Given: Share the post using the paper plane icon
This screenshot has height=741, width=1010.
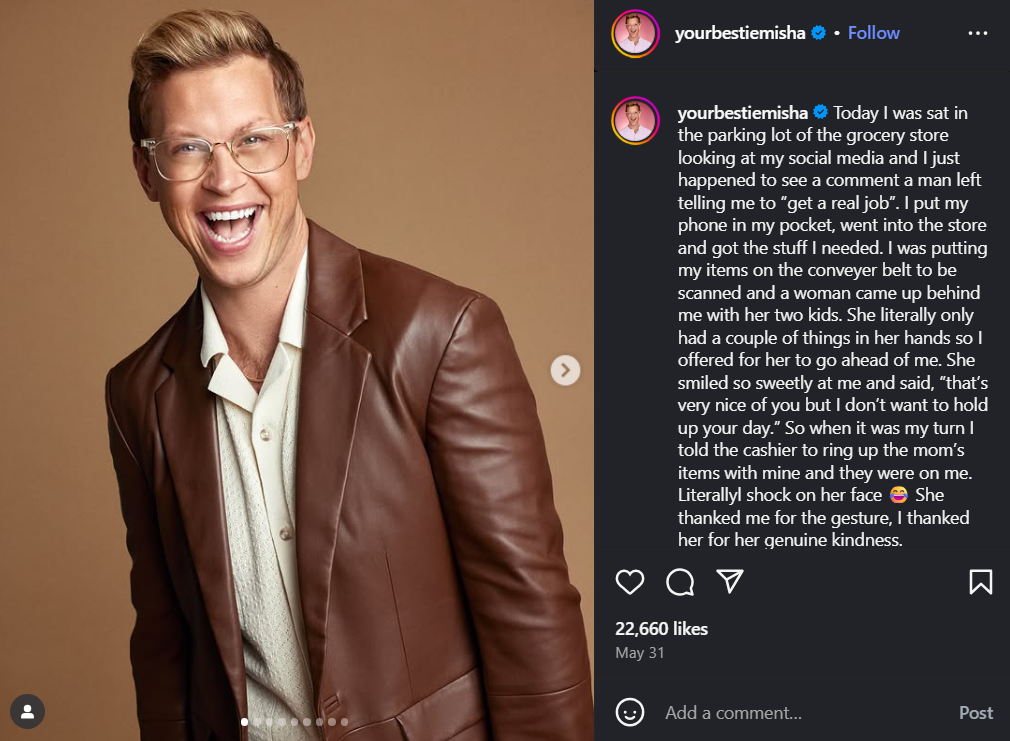Looking at the screenshot, I should [x=731, y=581].
